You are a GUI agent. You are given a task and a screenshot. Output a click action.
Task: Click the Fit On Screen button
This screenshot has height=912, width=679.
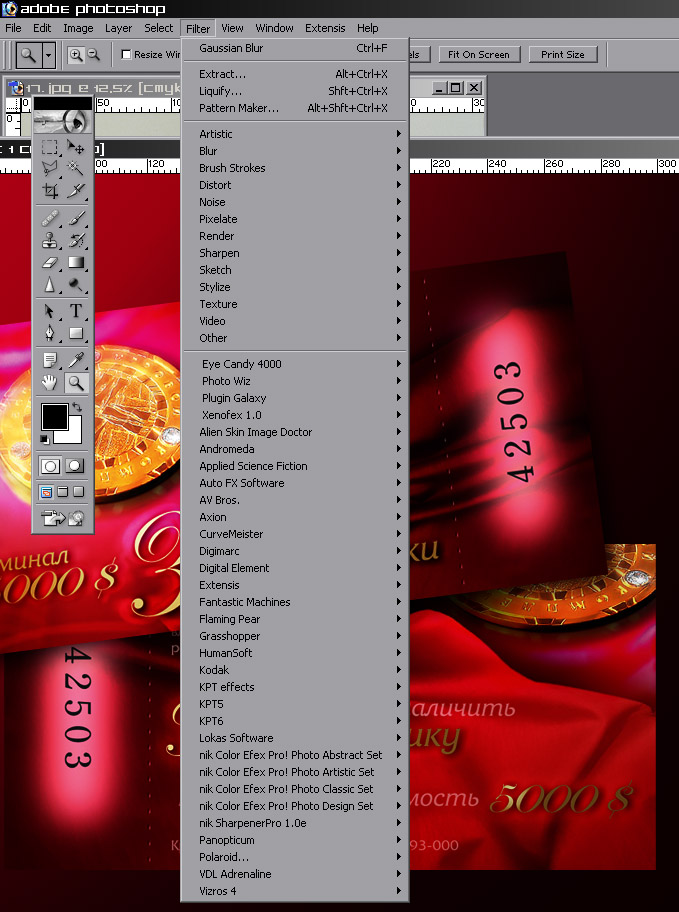click(x=479, y=55)
